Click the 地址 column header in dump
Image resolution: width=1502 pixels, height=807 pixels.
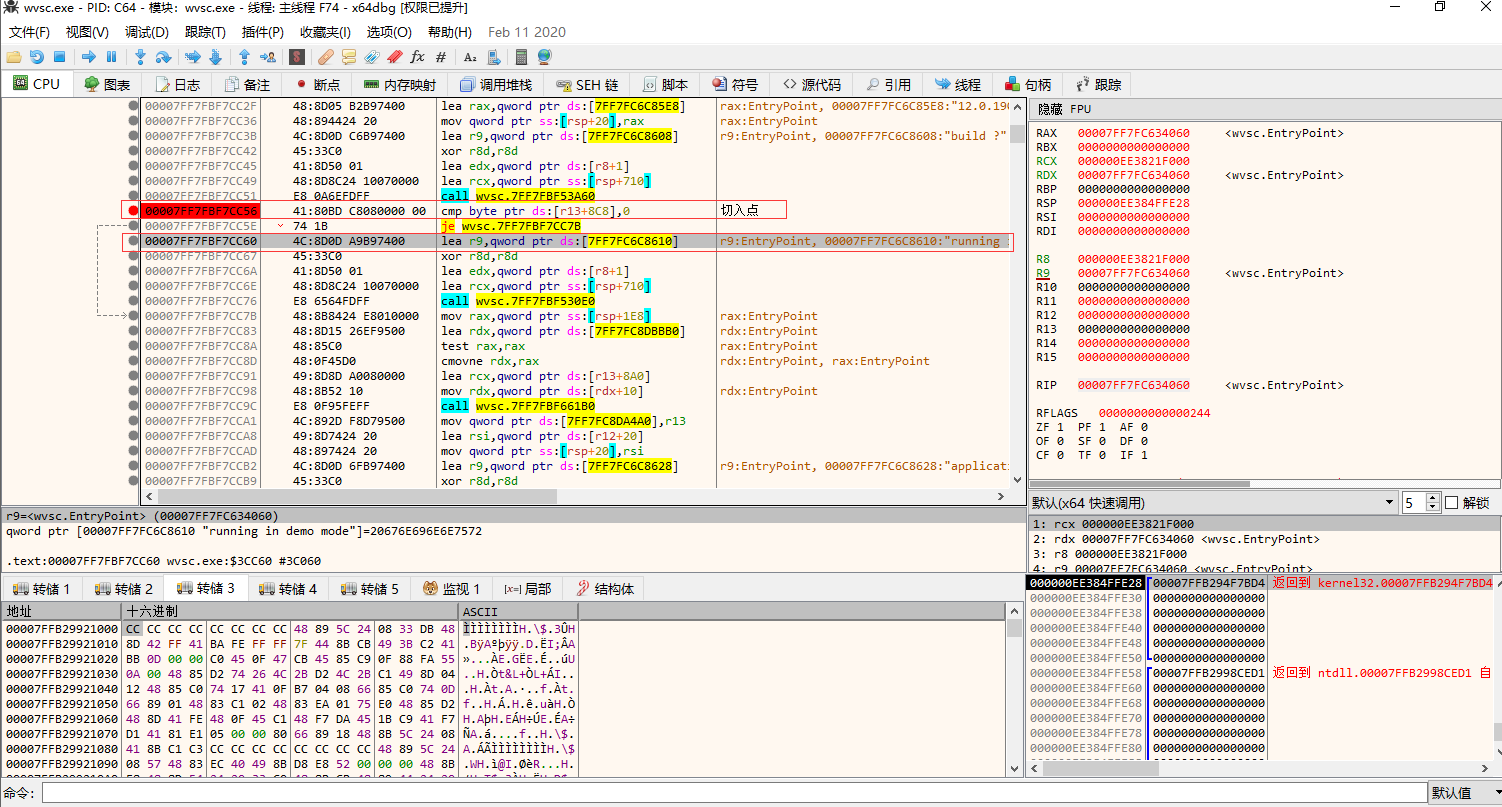coord(61,611)
